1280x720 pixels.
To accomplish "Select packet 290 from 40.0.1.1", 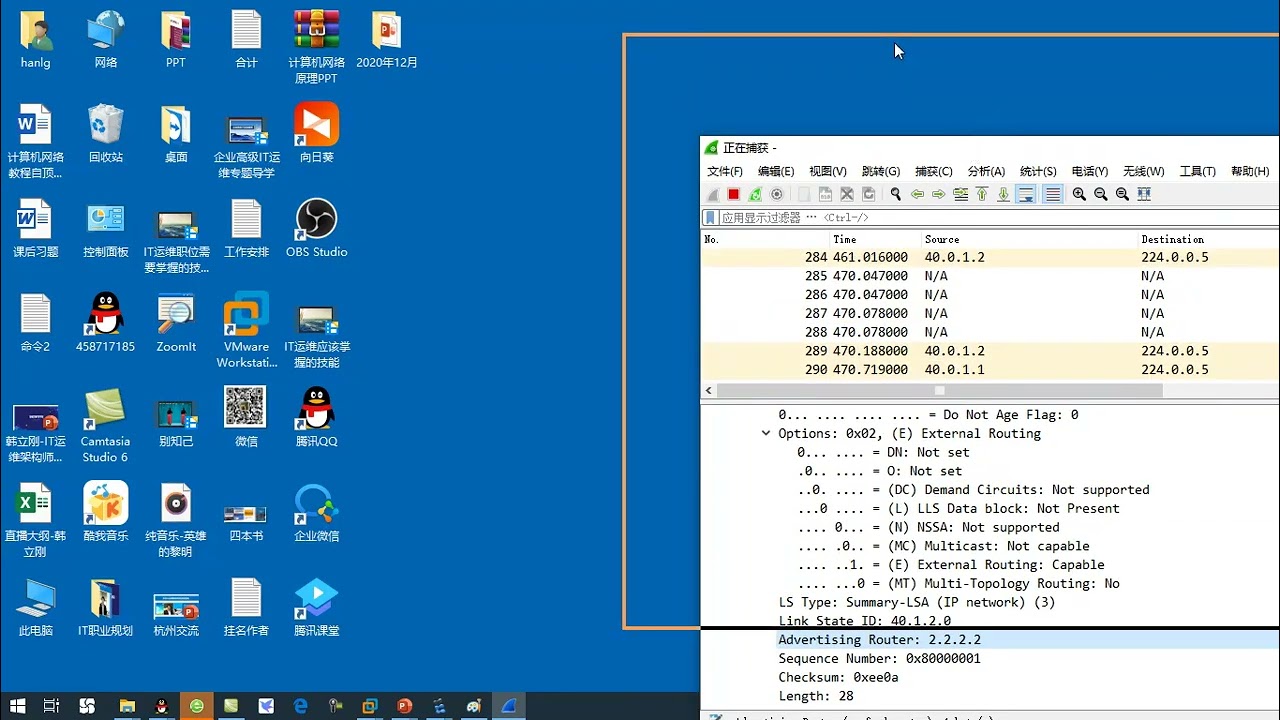I will coord(990,370).
